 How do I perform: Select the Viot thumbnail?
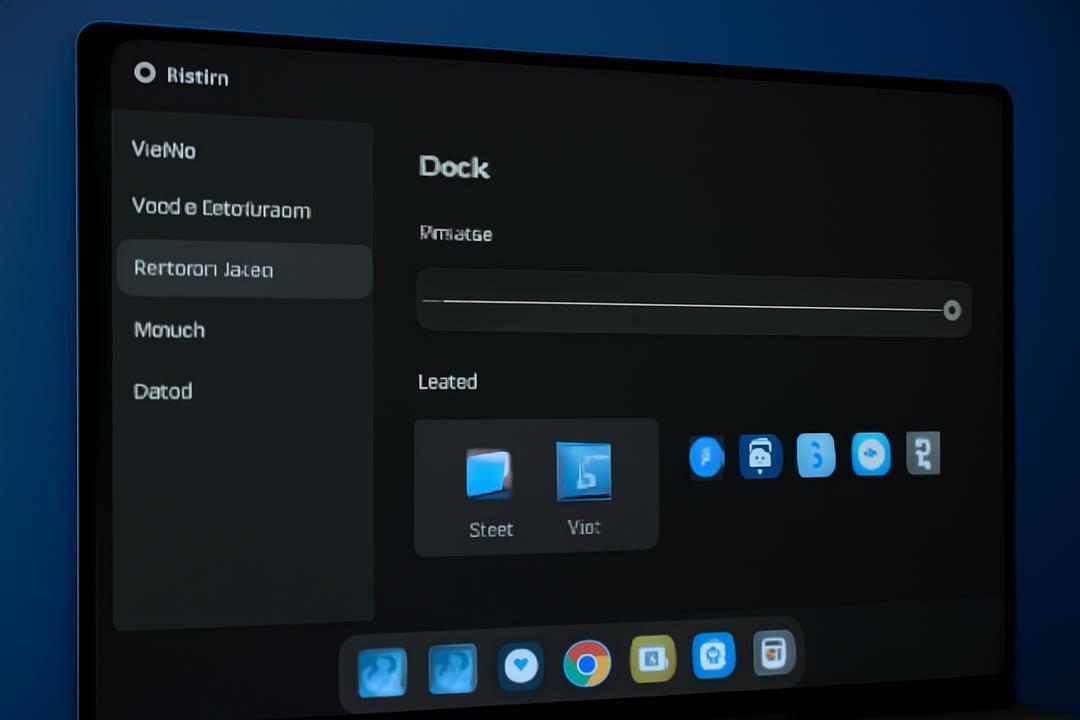(x=583, y=472)
